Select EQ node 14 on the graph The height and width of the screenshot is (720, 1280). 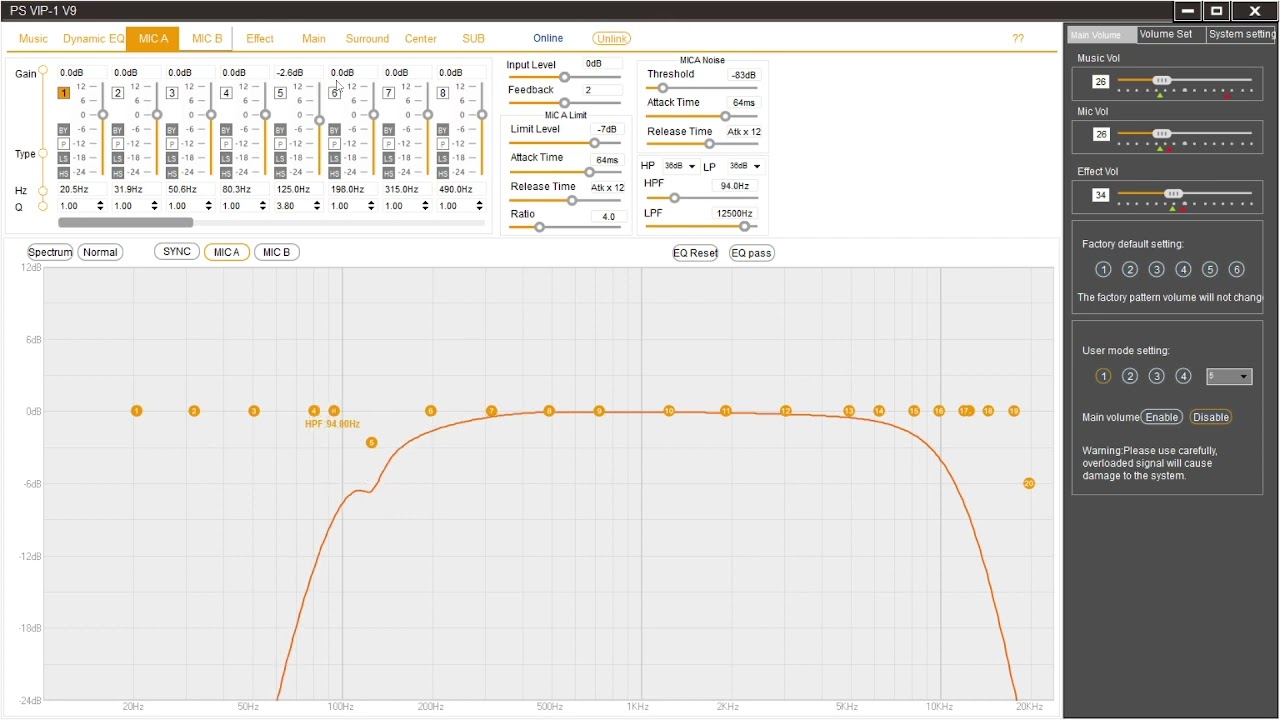click(879, 411)
